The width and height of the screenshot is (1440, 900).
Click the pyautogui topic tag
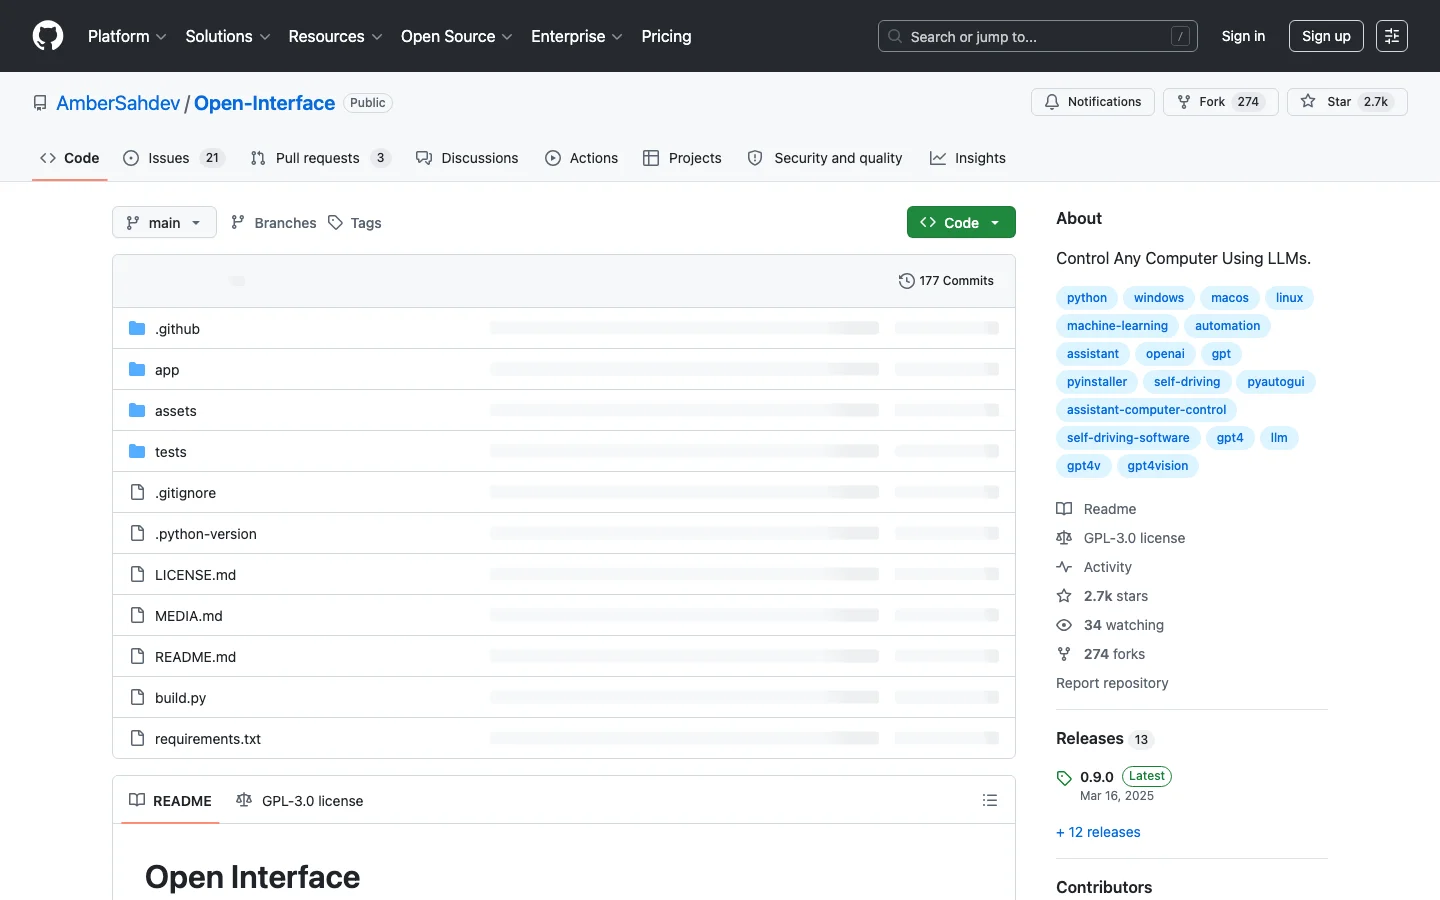coord(1276,382)
